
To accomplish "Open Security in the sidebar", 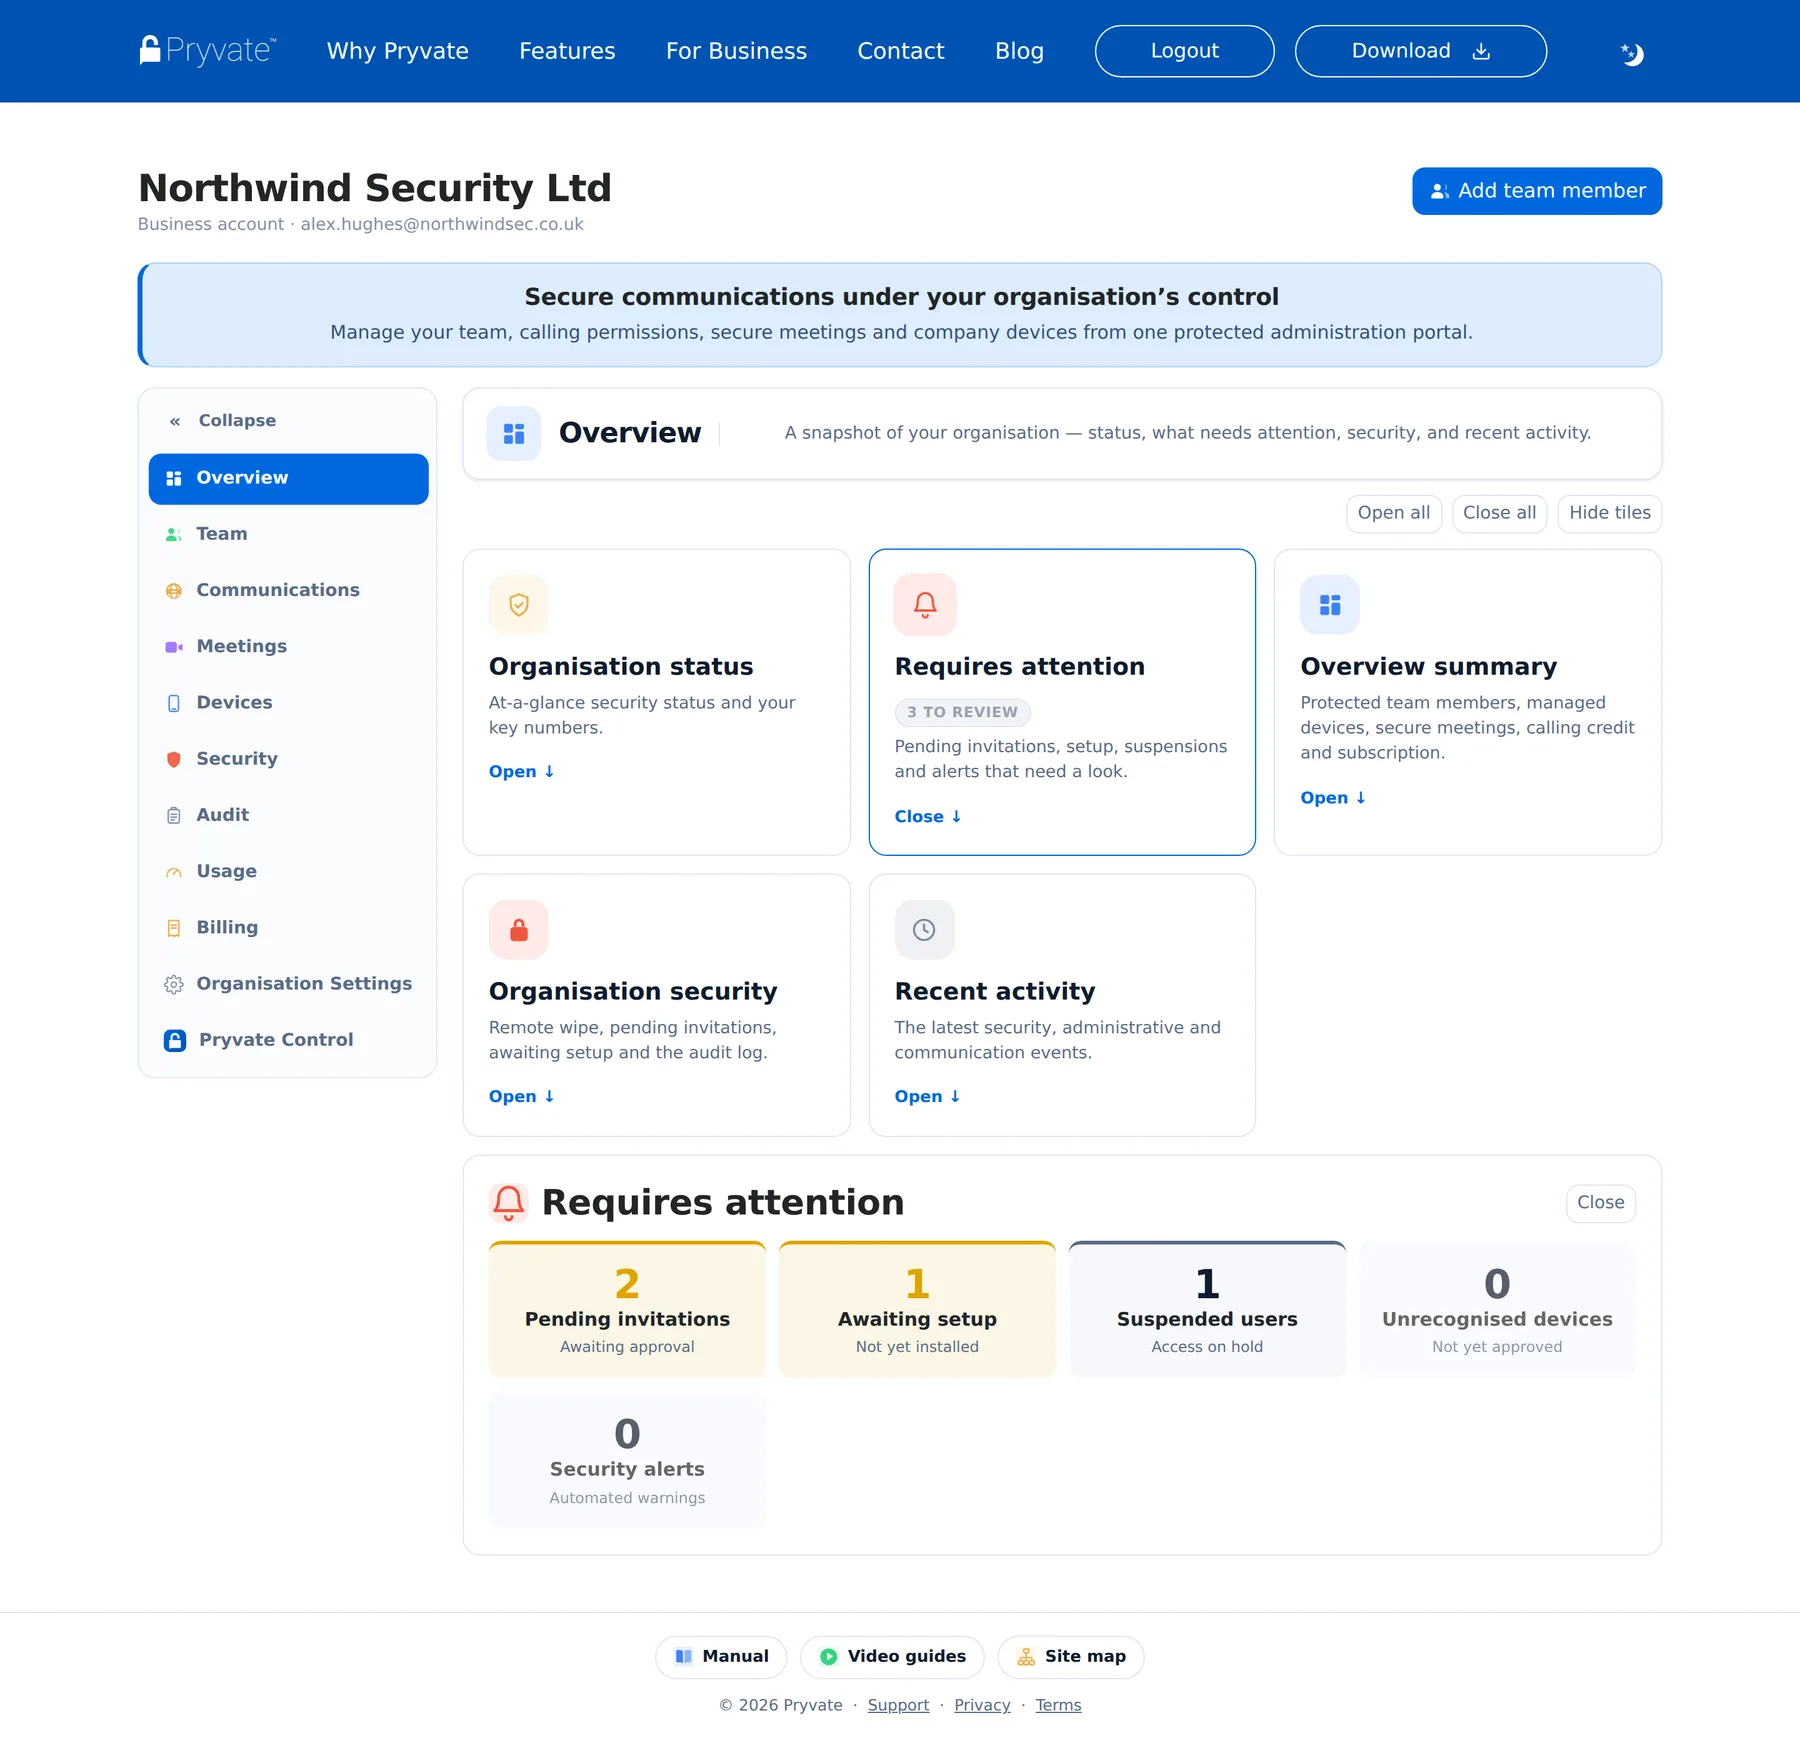I will (288, 759).
